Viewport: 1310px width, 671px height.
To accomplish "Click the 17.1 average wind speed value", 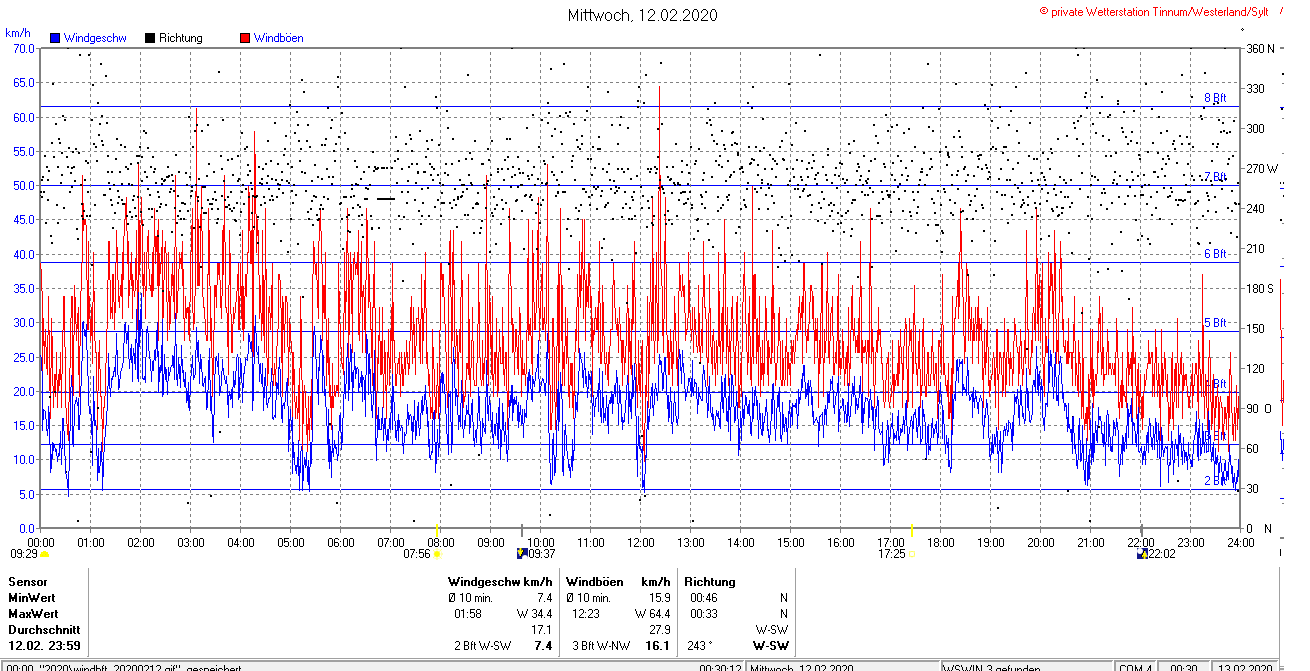I will [542, 630].
